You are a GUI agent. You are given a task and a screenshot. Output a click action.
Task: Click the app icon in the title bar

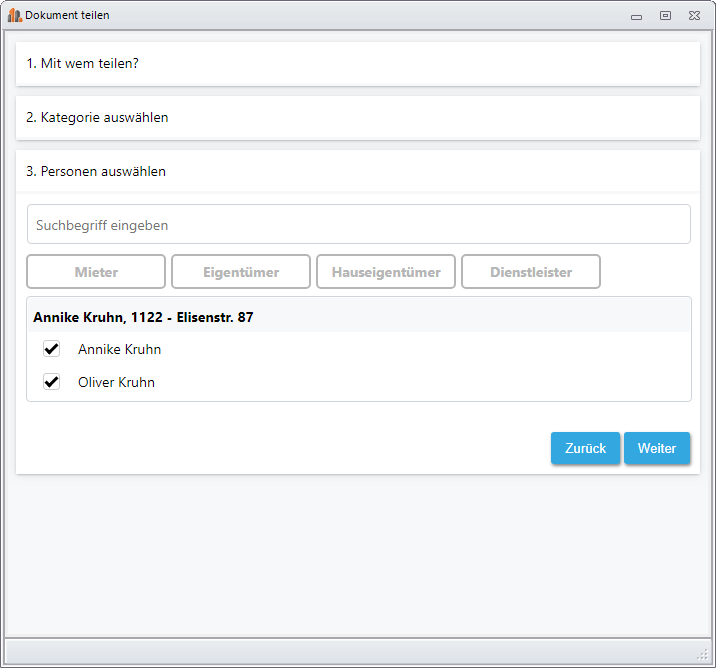coord(15,16)
